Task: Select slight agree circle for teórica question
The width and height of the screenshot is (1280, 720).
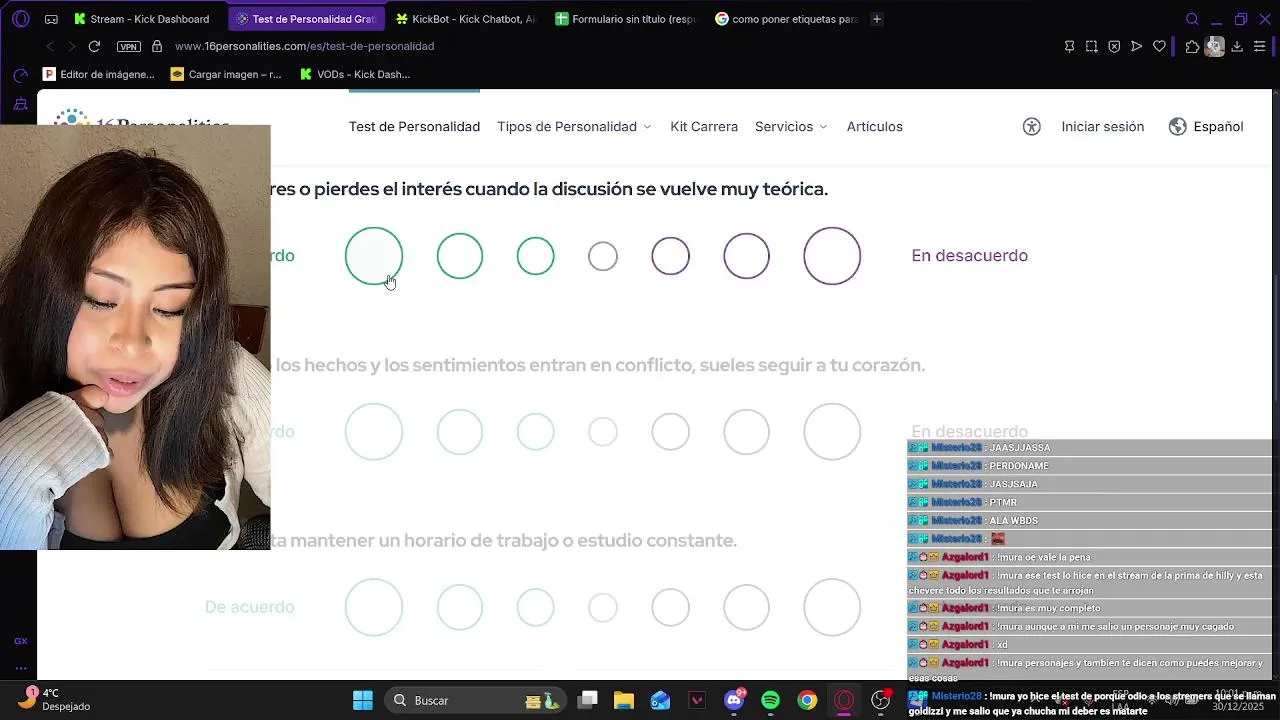Action: [535, 256]
